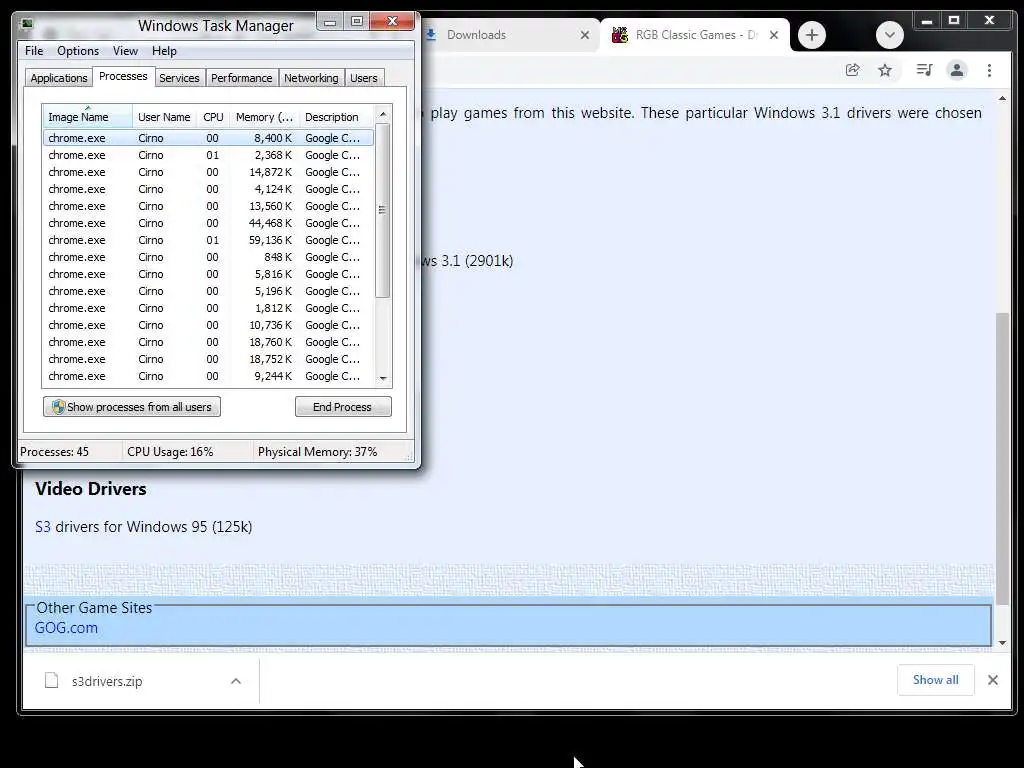
Task: Bookmark this page with the star icon
Action: click(x=885, y=70)
